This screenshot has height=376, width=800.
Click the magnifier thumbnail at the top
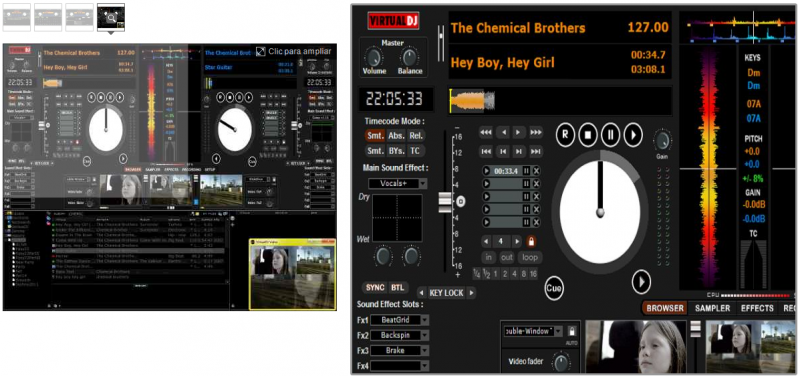(x=111, y=17)
